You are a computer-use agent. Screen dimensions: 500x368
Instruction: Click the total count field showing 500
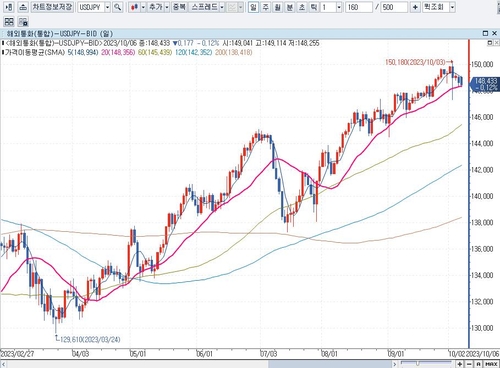click(x=394, y=7)
